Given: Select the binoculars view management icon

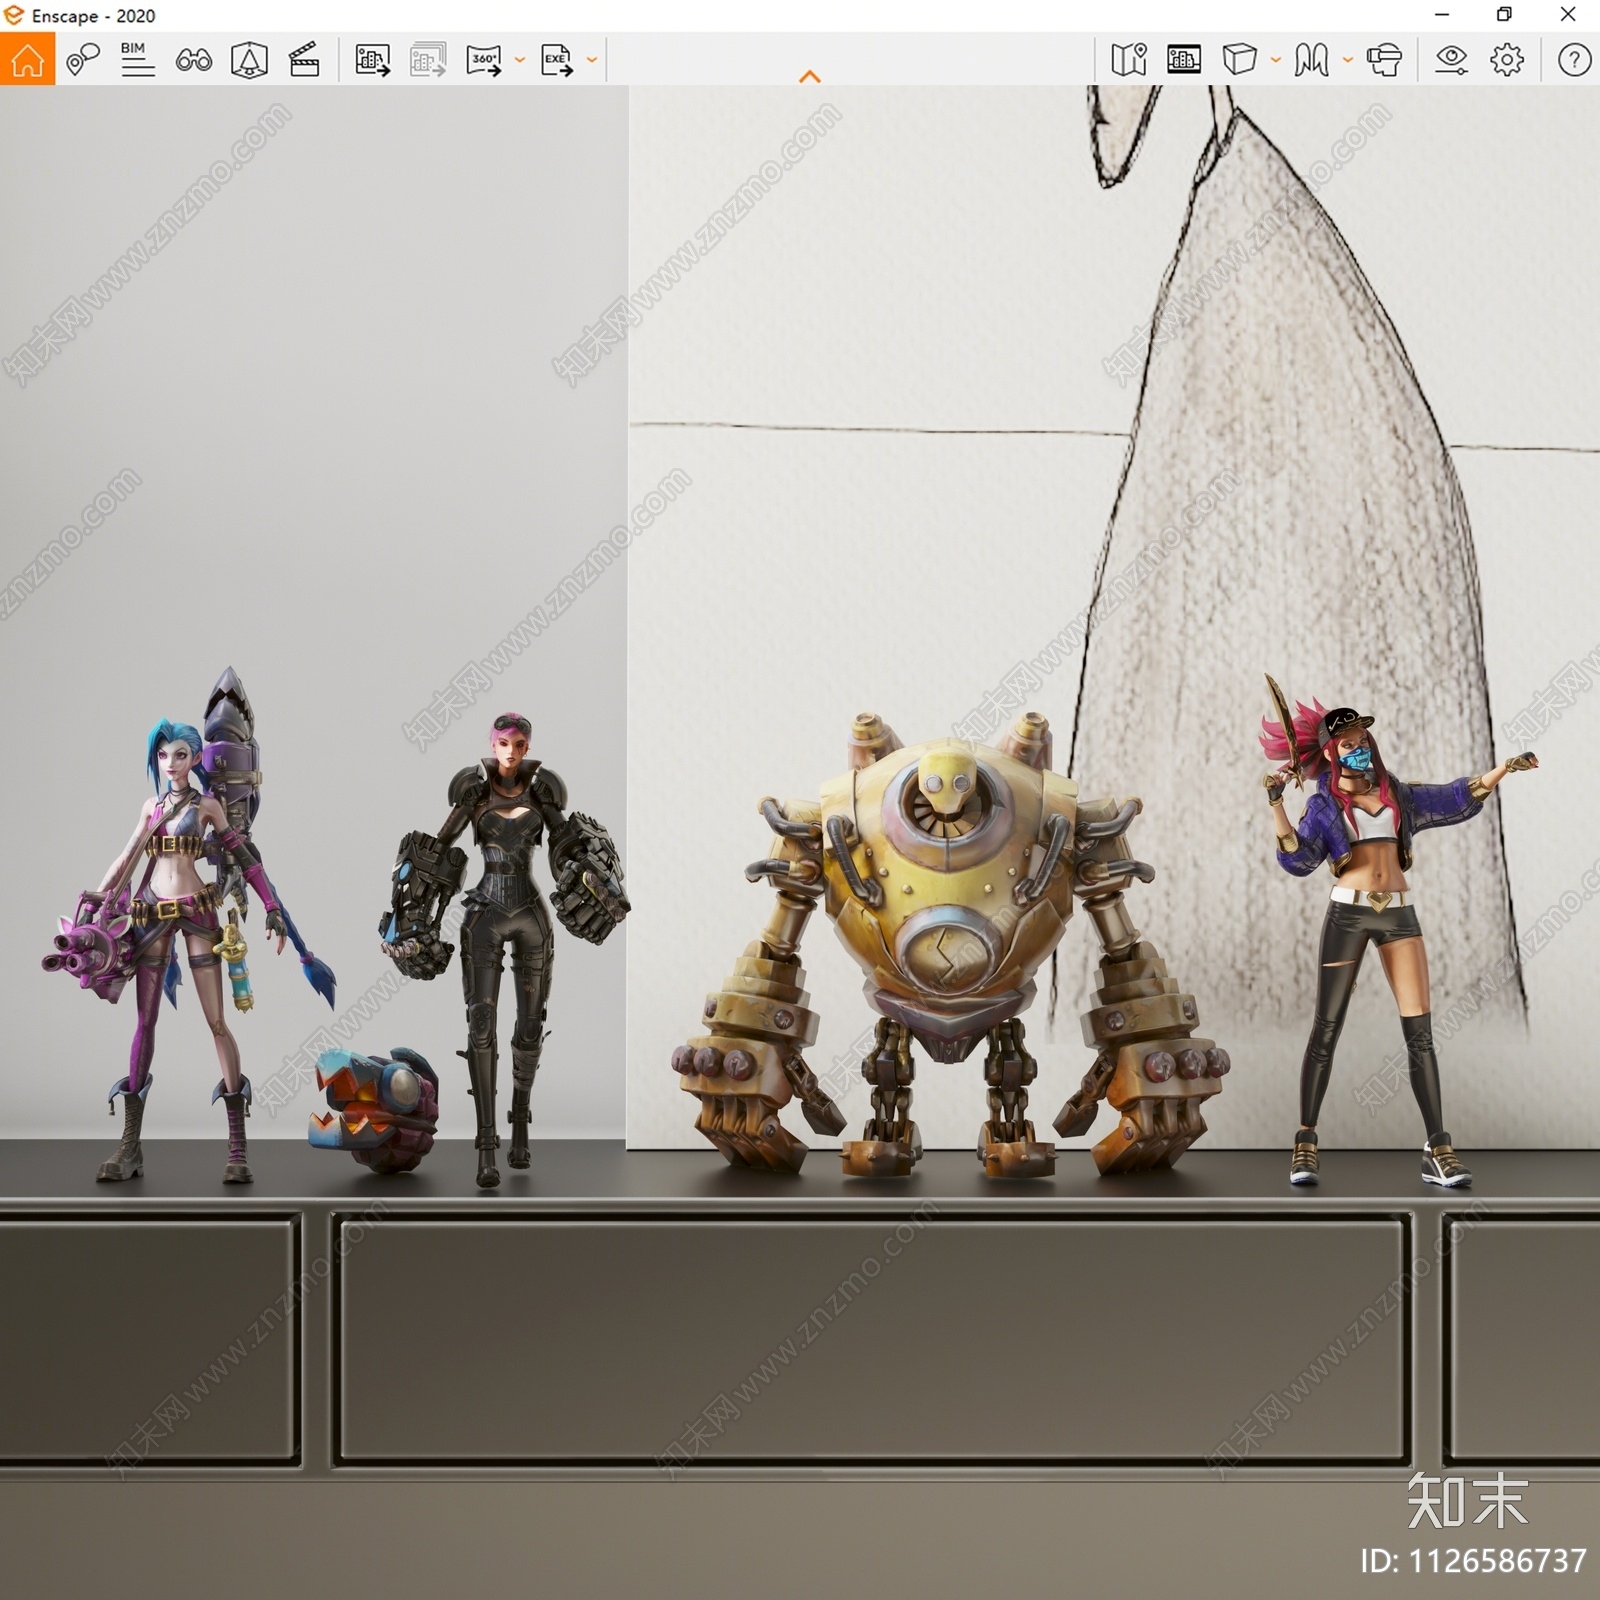Looking at the screenshot, I should click(193, 60).
